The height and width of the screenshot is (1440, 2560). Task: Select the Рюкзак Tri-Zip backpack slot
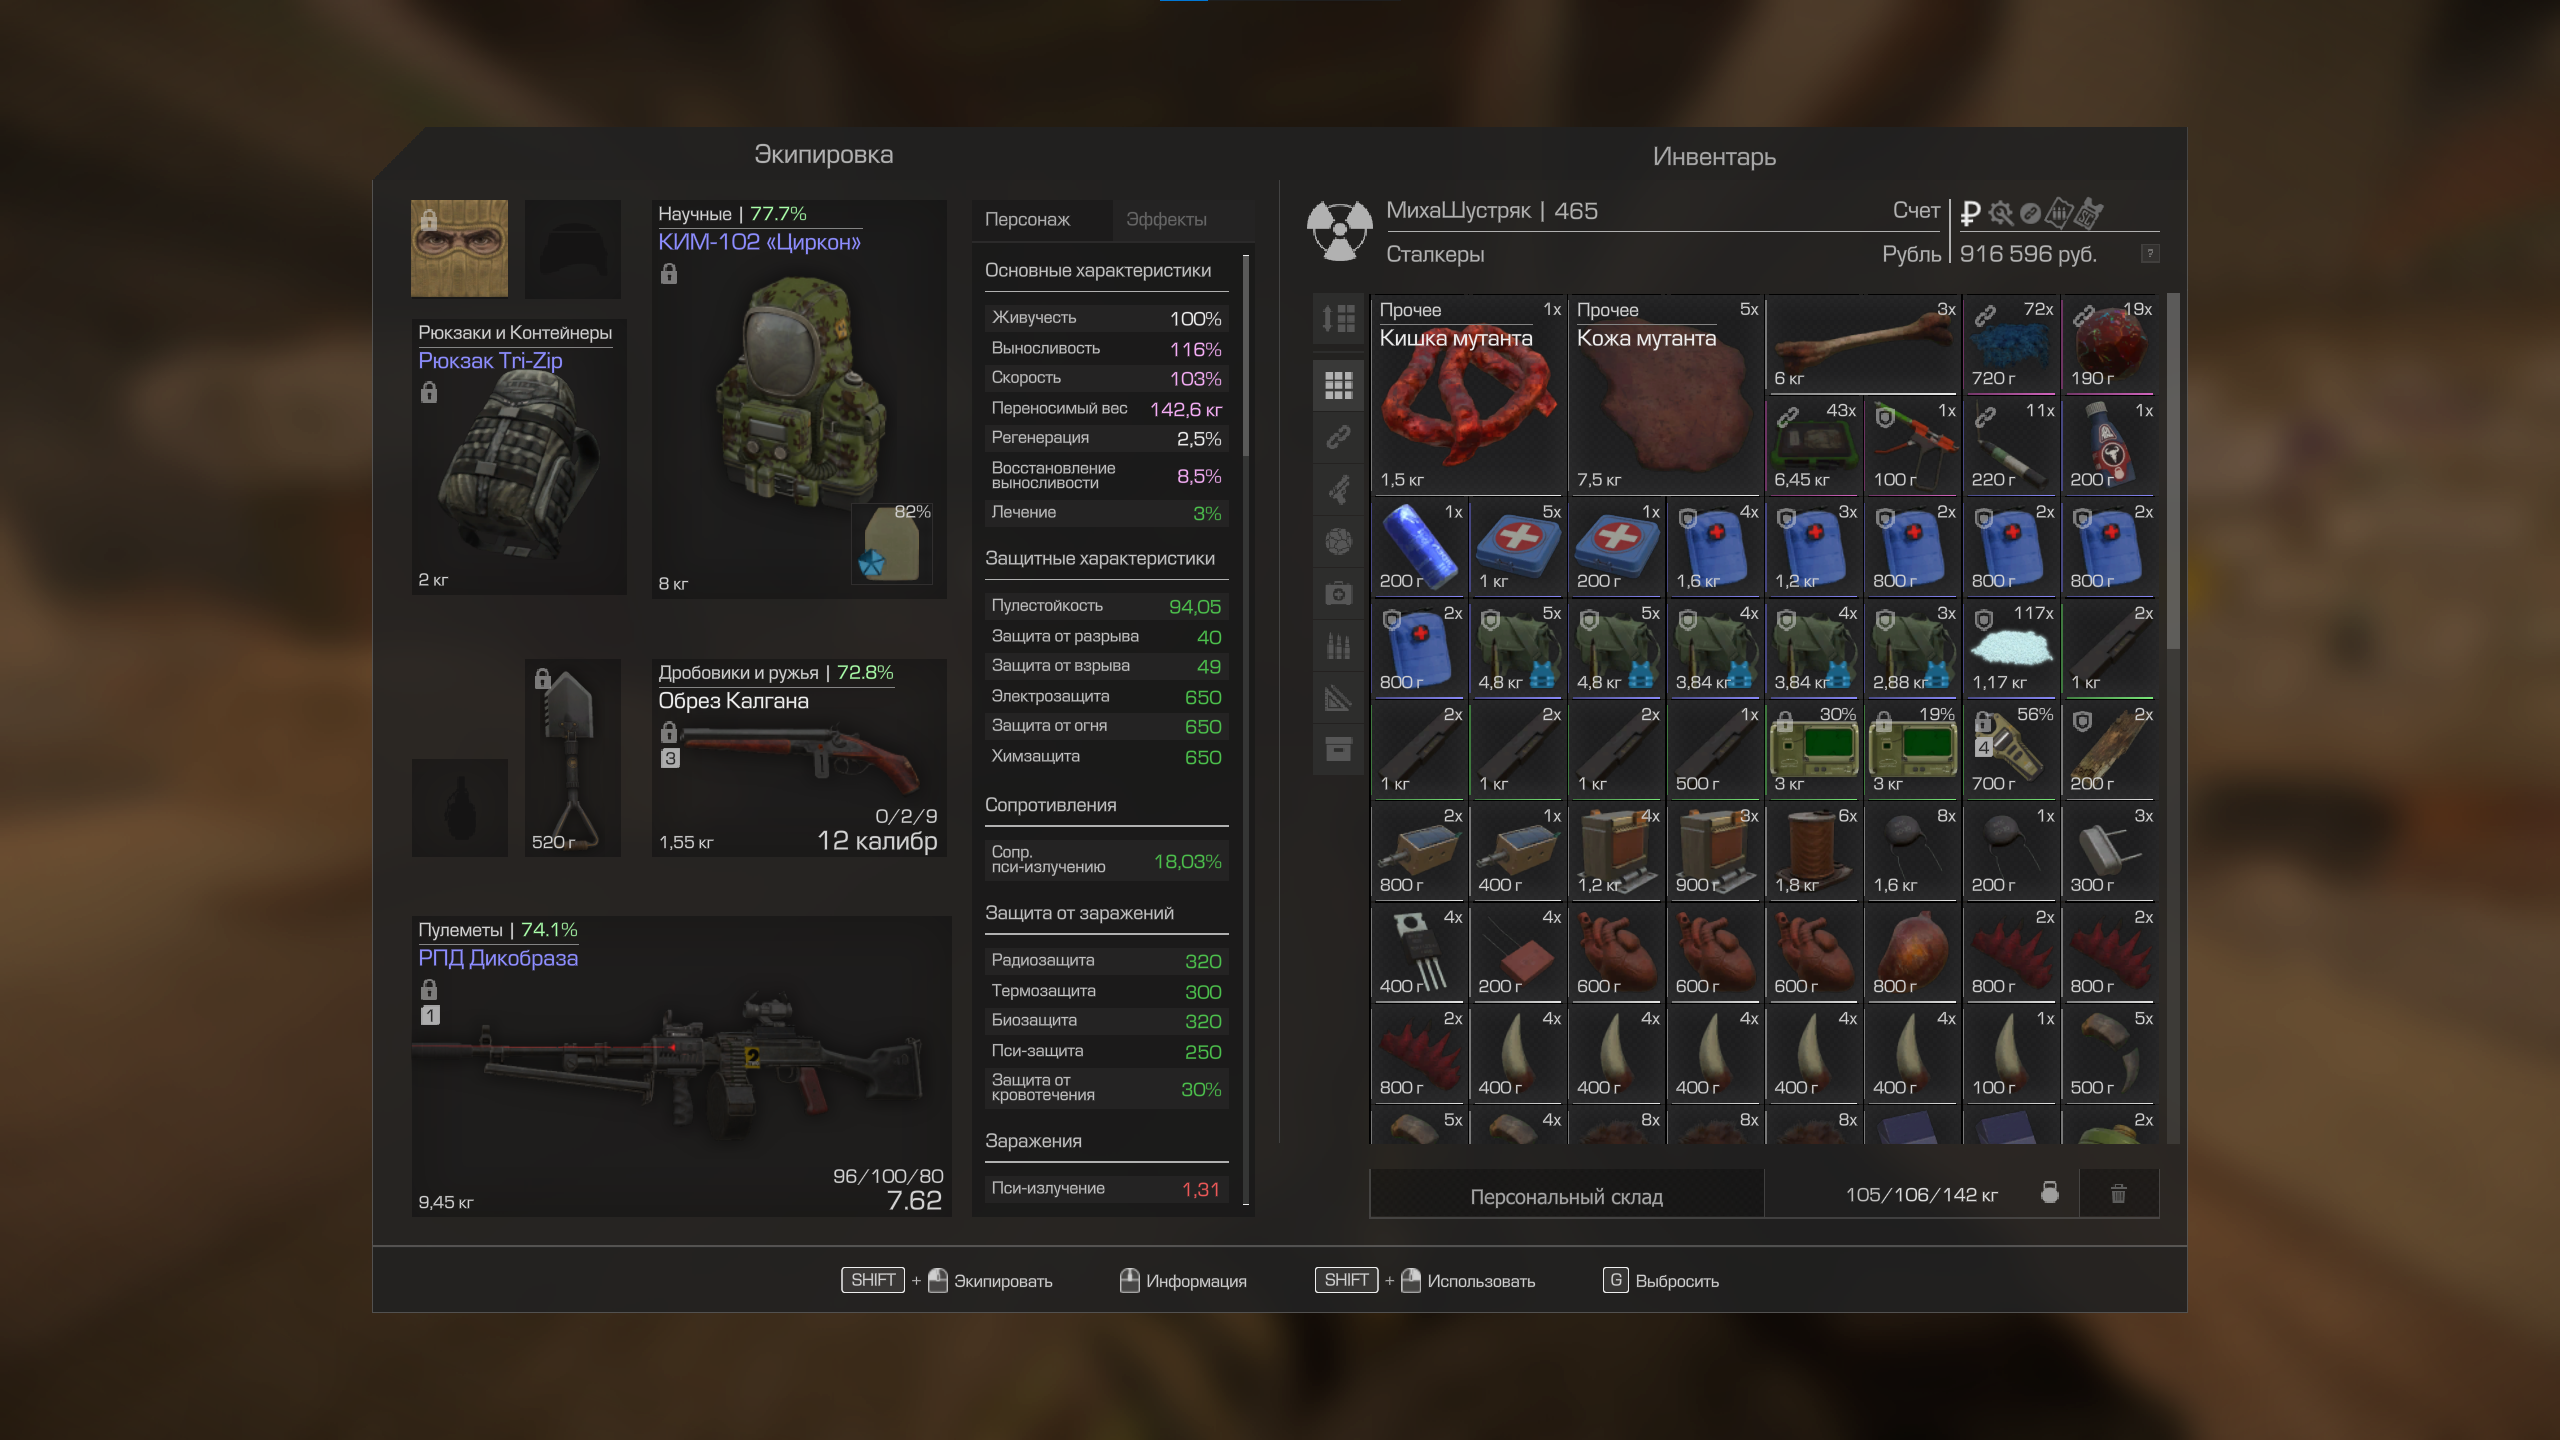pos(519,457)
